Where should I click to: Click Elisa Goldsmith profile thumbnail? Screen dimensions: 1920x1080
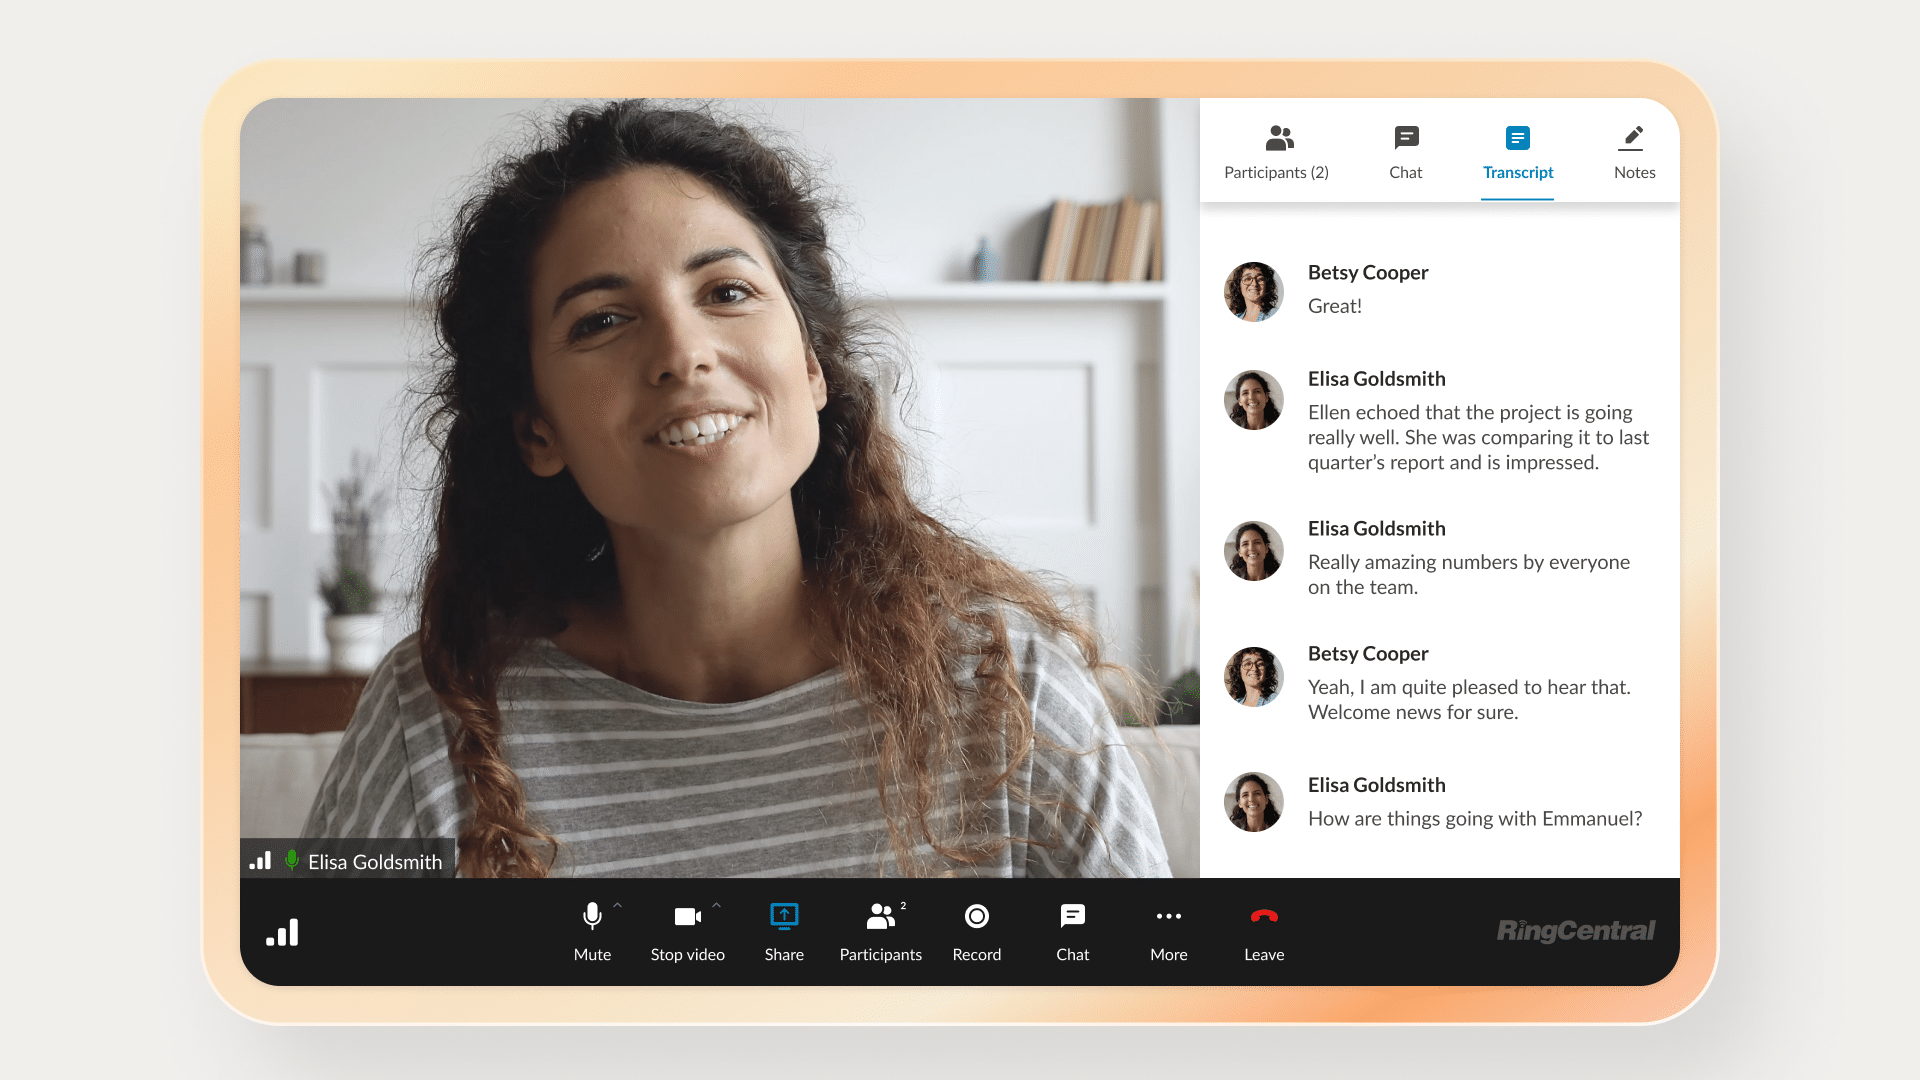1253,400
